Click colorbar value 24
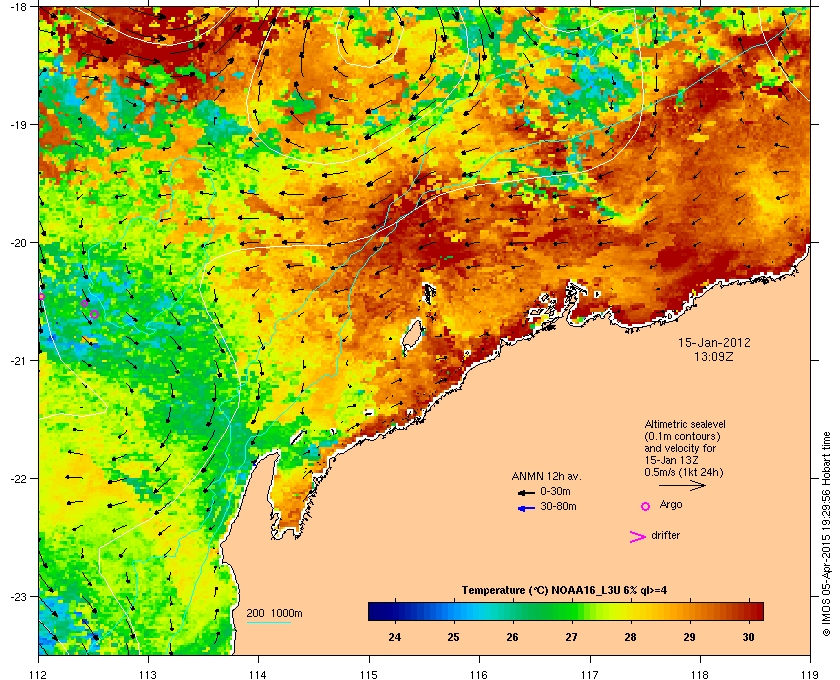Image resolution: width=840 pixels, height=680 pixels. [395, 637]
